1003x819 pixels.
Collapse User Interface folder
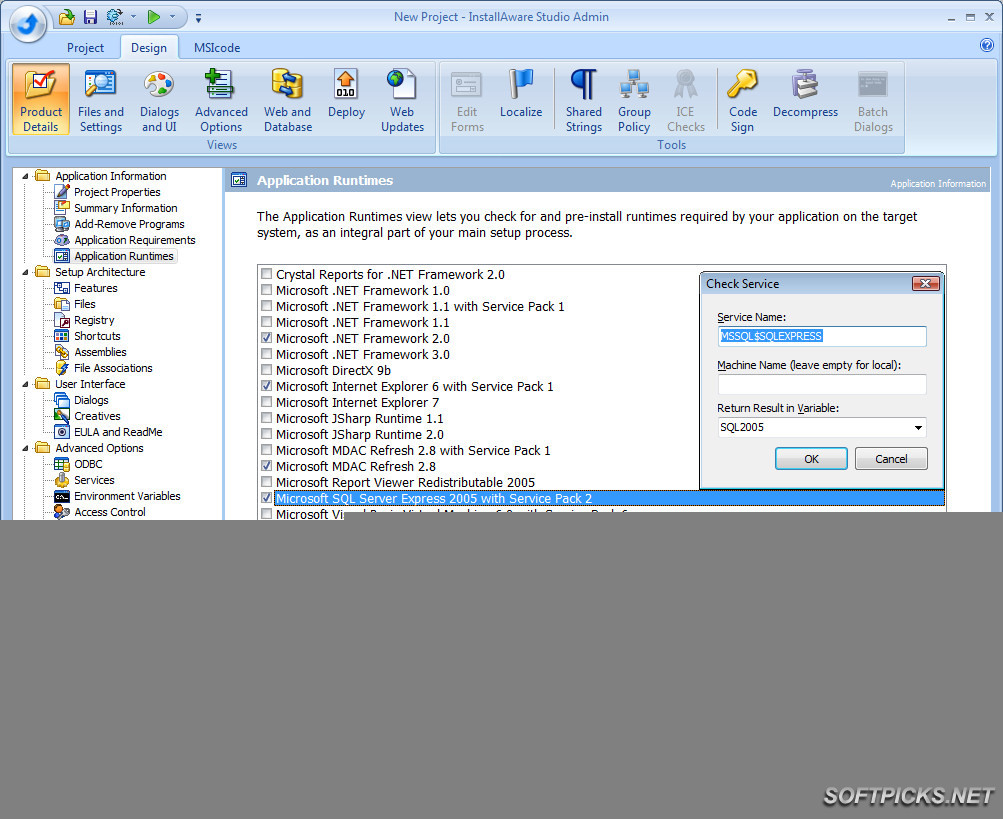point(25,384)
